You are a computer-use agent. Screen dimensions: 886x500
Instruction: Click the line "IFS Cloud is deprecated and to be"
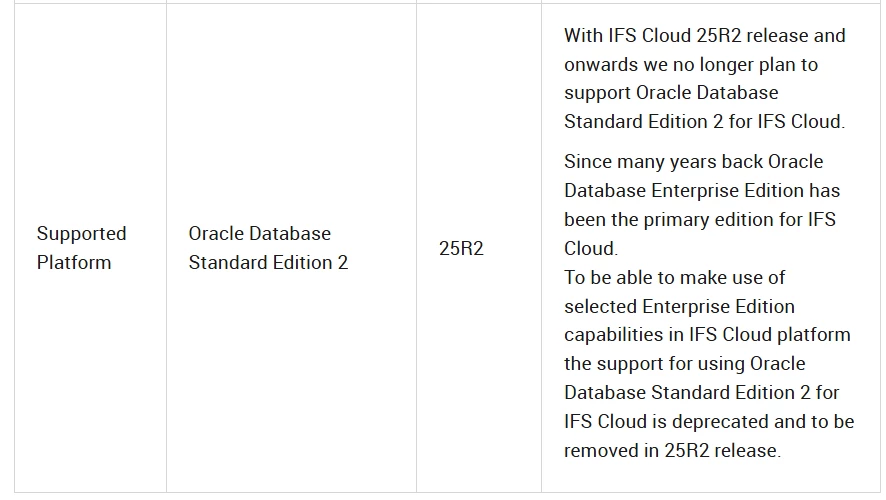tap(708, 421)
